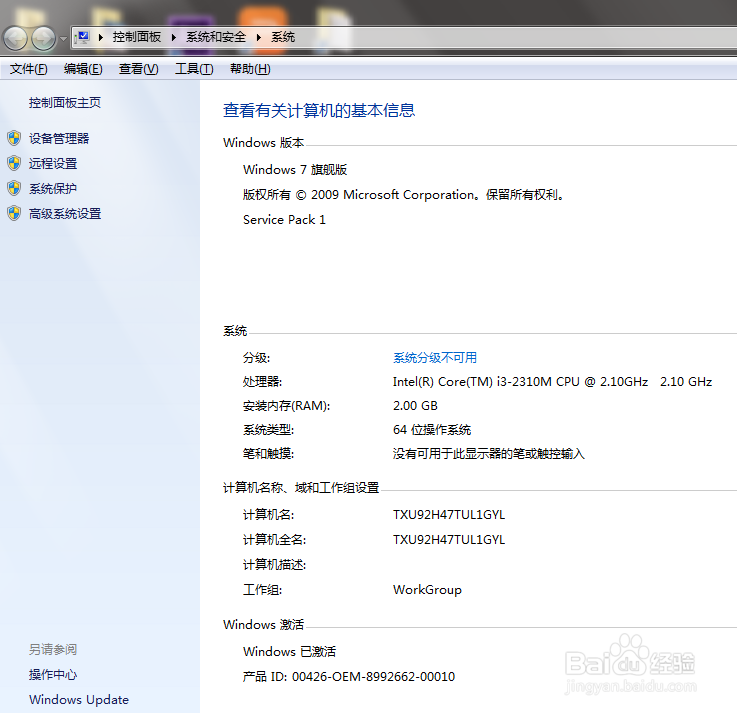The width and height of the screenshot is (737, 713).
Task: Click the 没有可用于此显示器的笔或触控输入 value
Action: (488, 454)
